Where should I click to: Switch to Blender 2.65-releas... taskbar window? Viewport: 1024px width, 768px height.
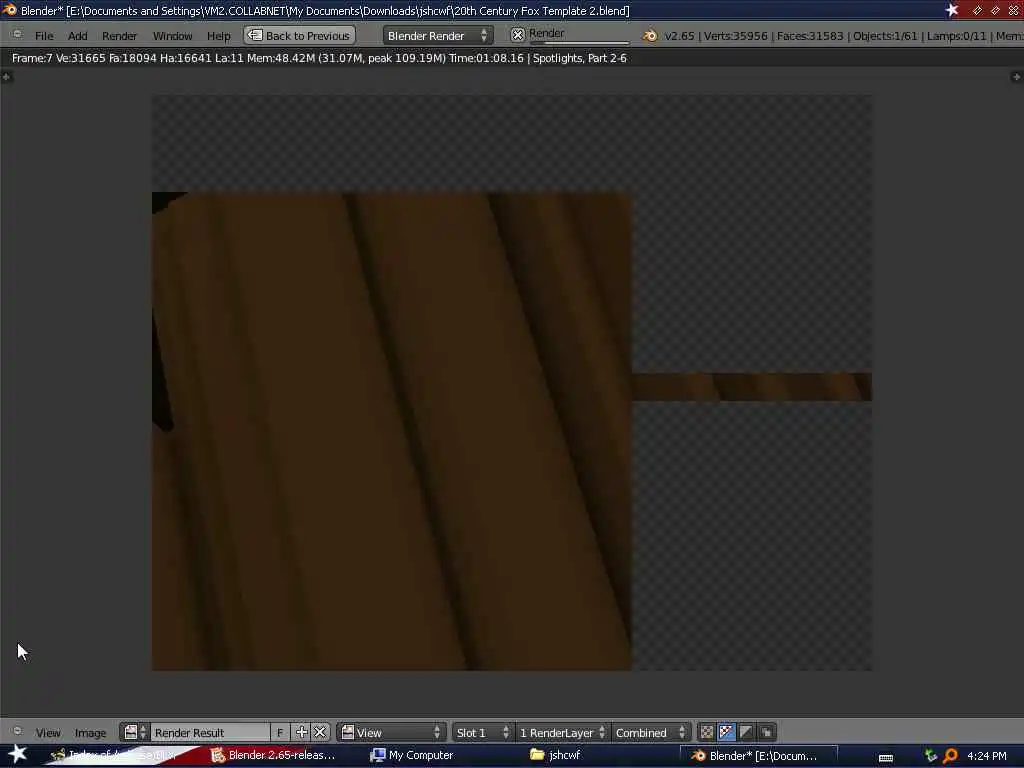tap(272, 755)
